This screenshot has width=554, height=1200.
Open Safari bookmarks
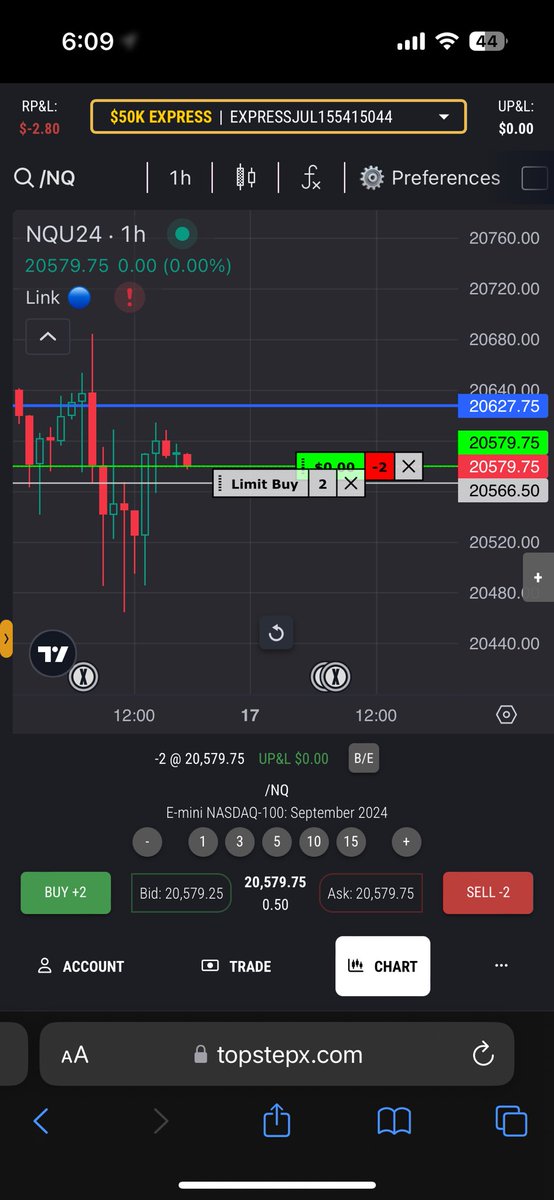point(394,1121)
